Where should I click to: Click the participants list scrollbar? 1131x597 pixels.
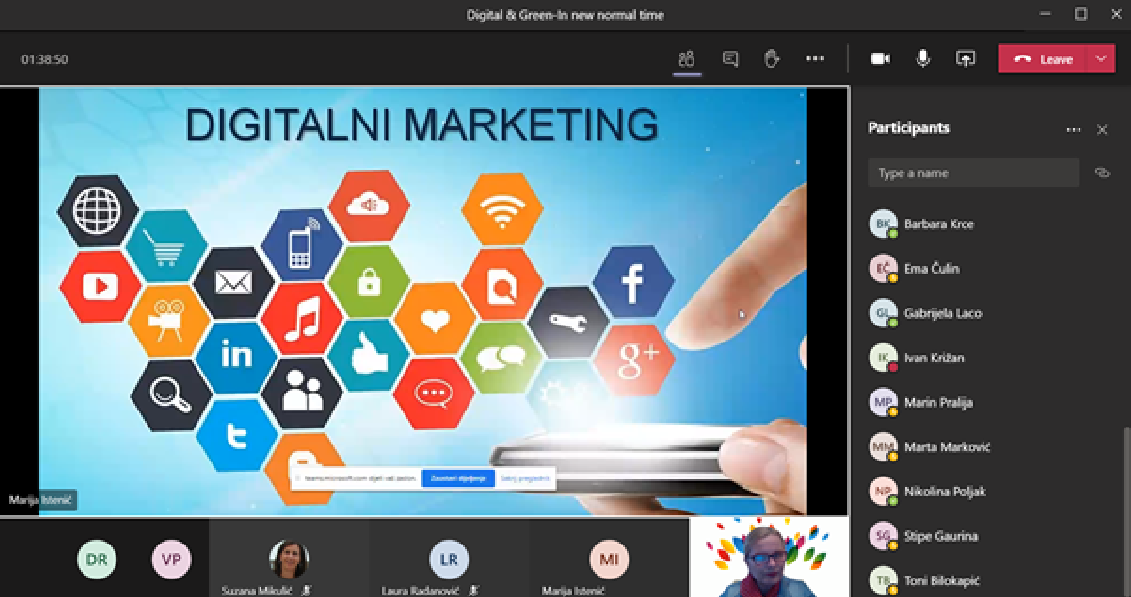click(x=1126, y=512)
